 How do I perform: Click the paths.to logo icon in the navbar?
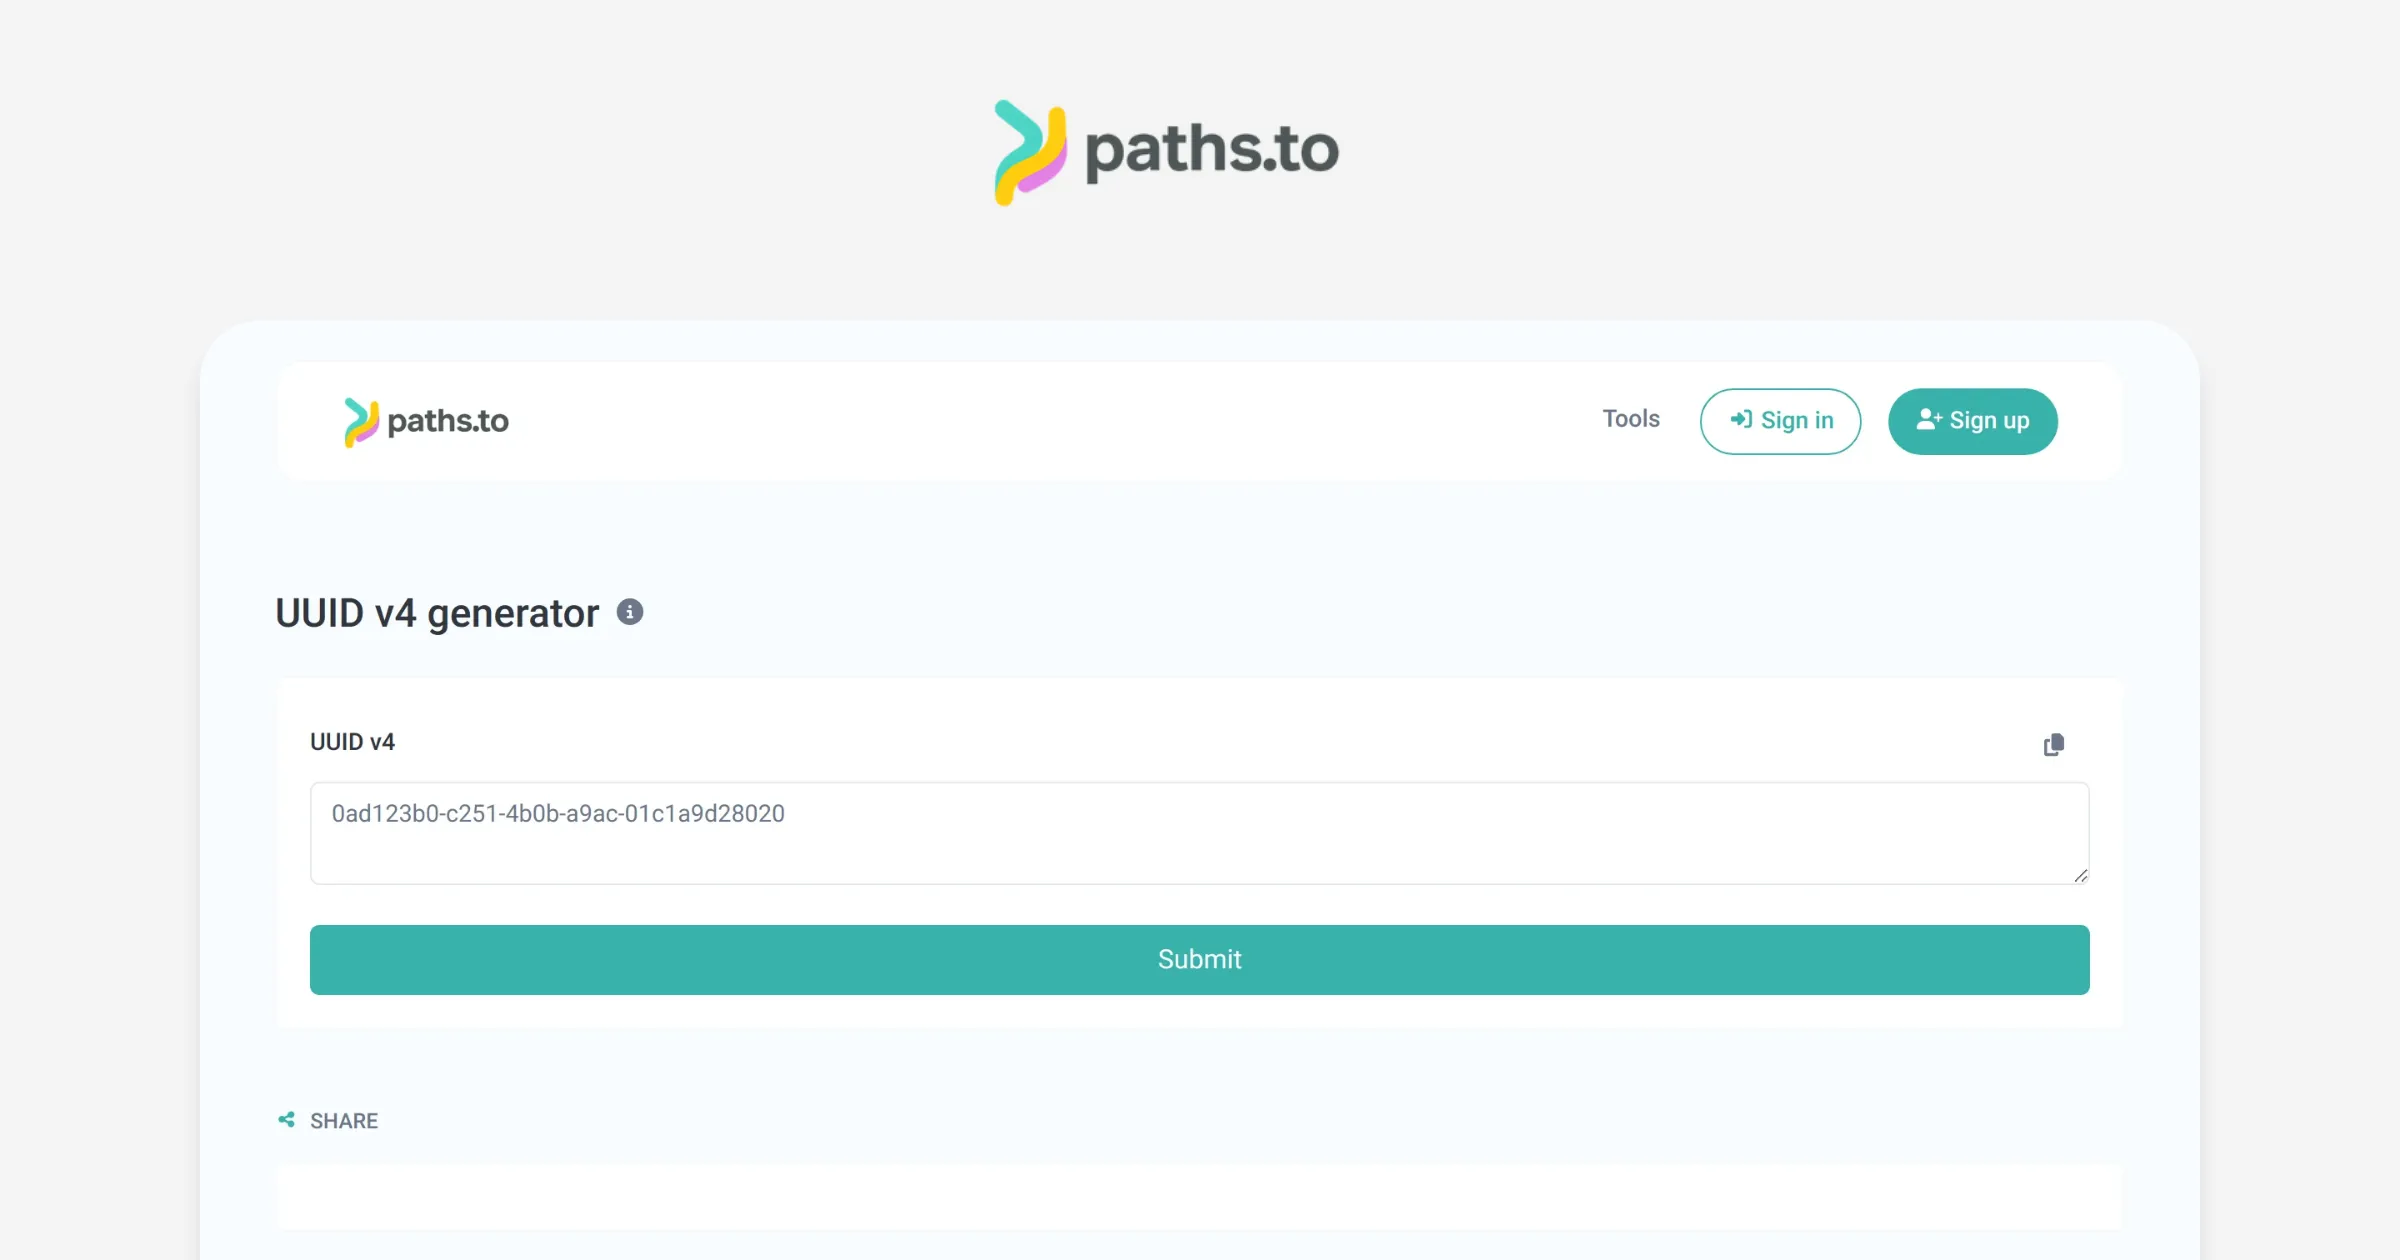tap(362, 421)
